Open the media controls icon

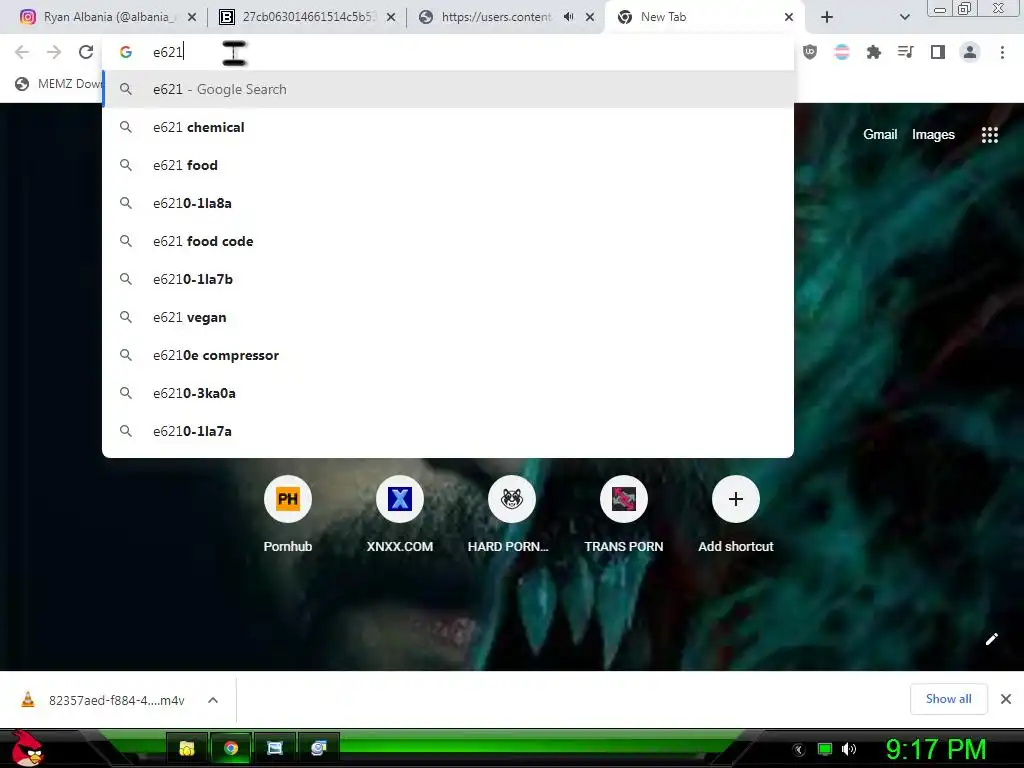[x=906, y=52]
